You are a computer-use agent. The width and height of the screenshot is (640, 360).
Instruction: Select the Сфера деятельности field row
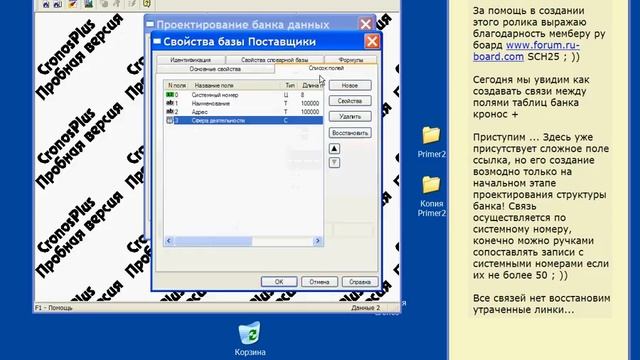click(x=243, y=120)
